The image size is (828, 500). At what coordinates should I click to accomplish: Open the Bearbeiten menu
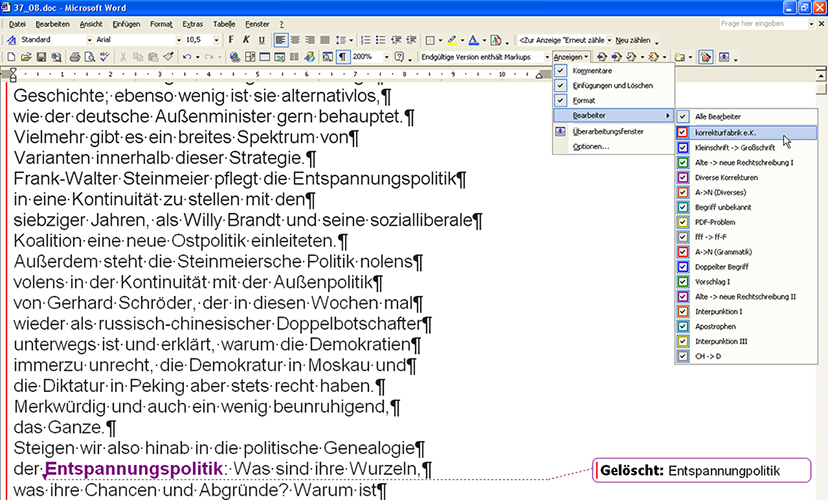52,24
